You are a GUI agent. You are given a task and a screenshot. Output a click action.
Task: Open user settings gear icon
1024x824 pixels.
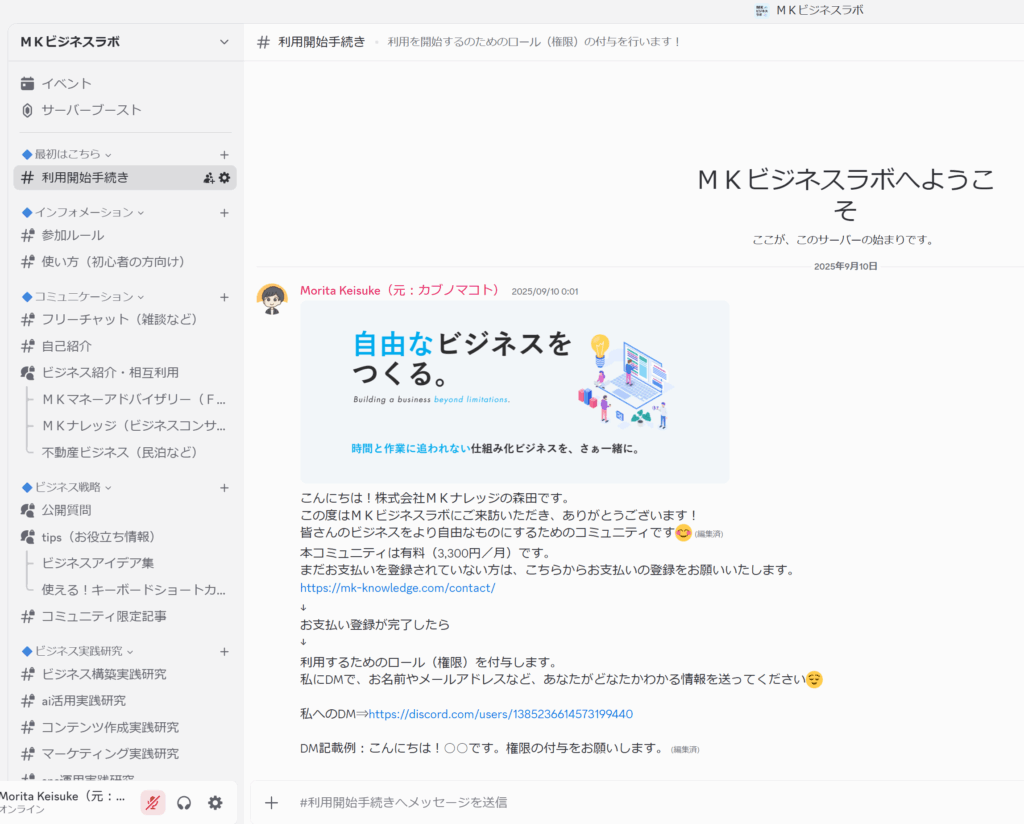[215, 802]
